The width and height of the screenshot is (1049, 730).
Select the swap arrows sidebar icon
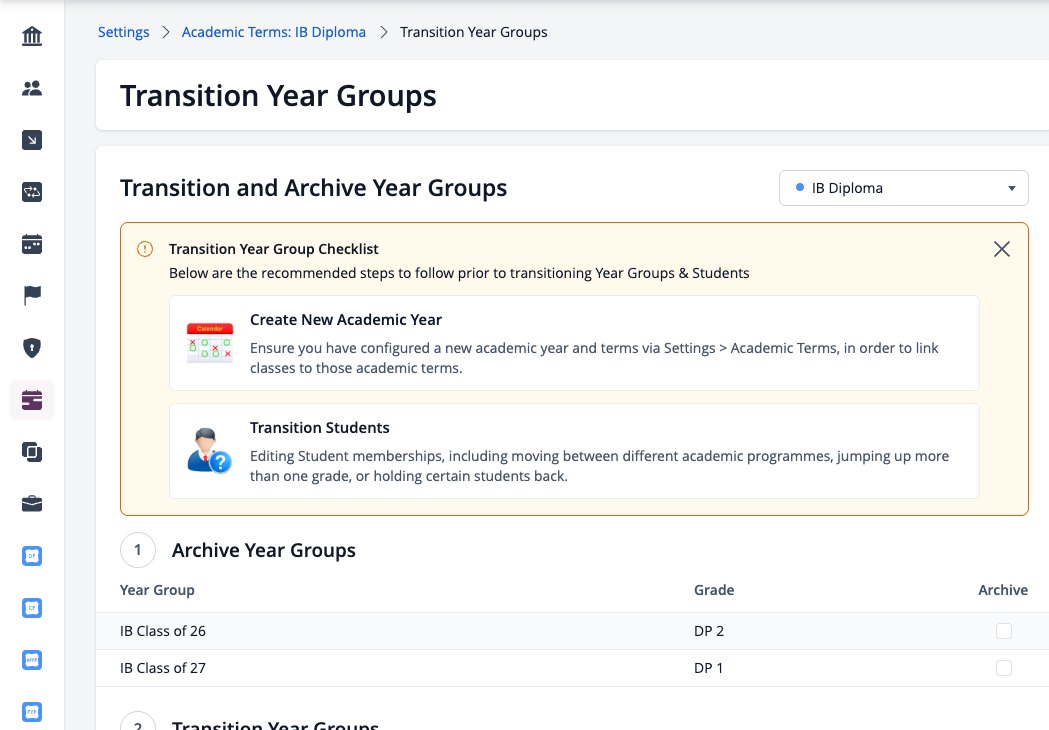pos(31,192)
